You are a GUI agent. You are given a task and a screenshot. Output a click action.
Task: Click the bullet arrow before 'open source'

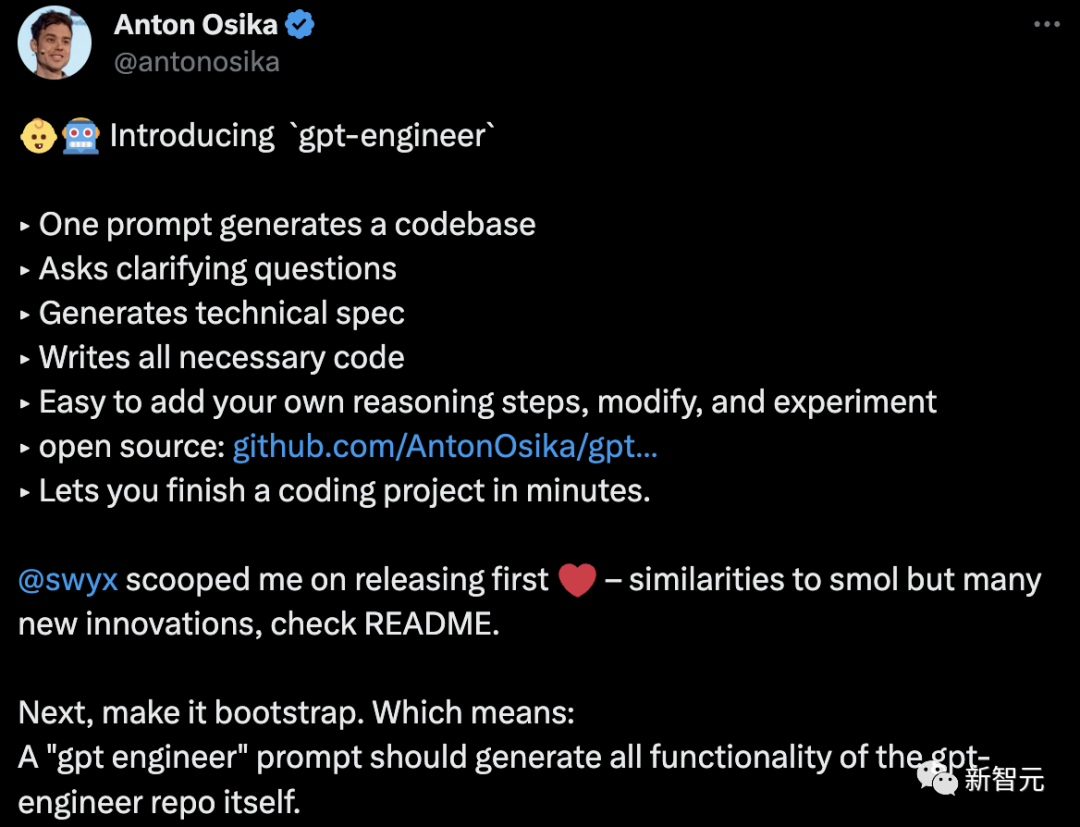tap(23, 446)
